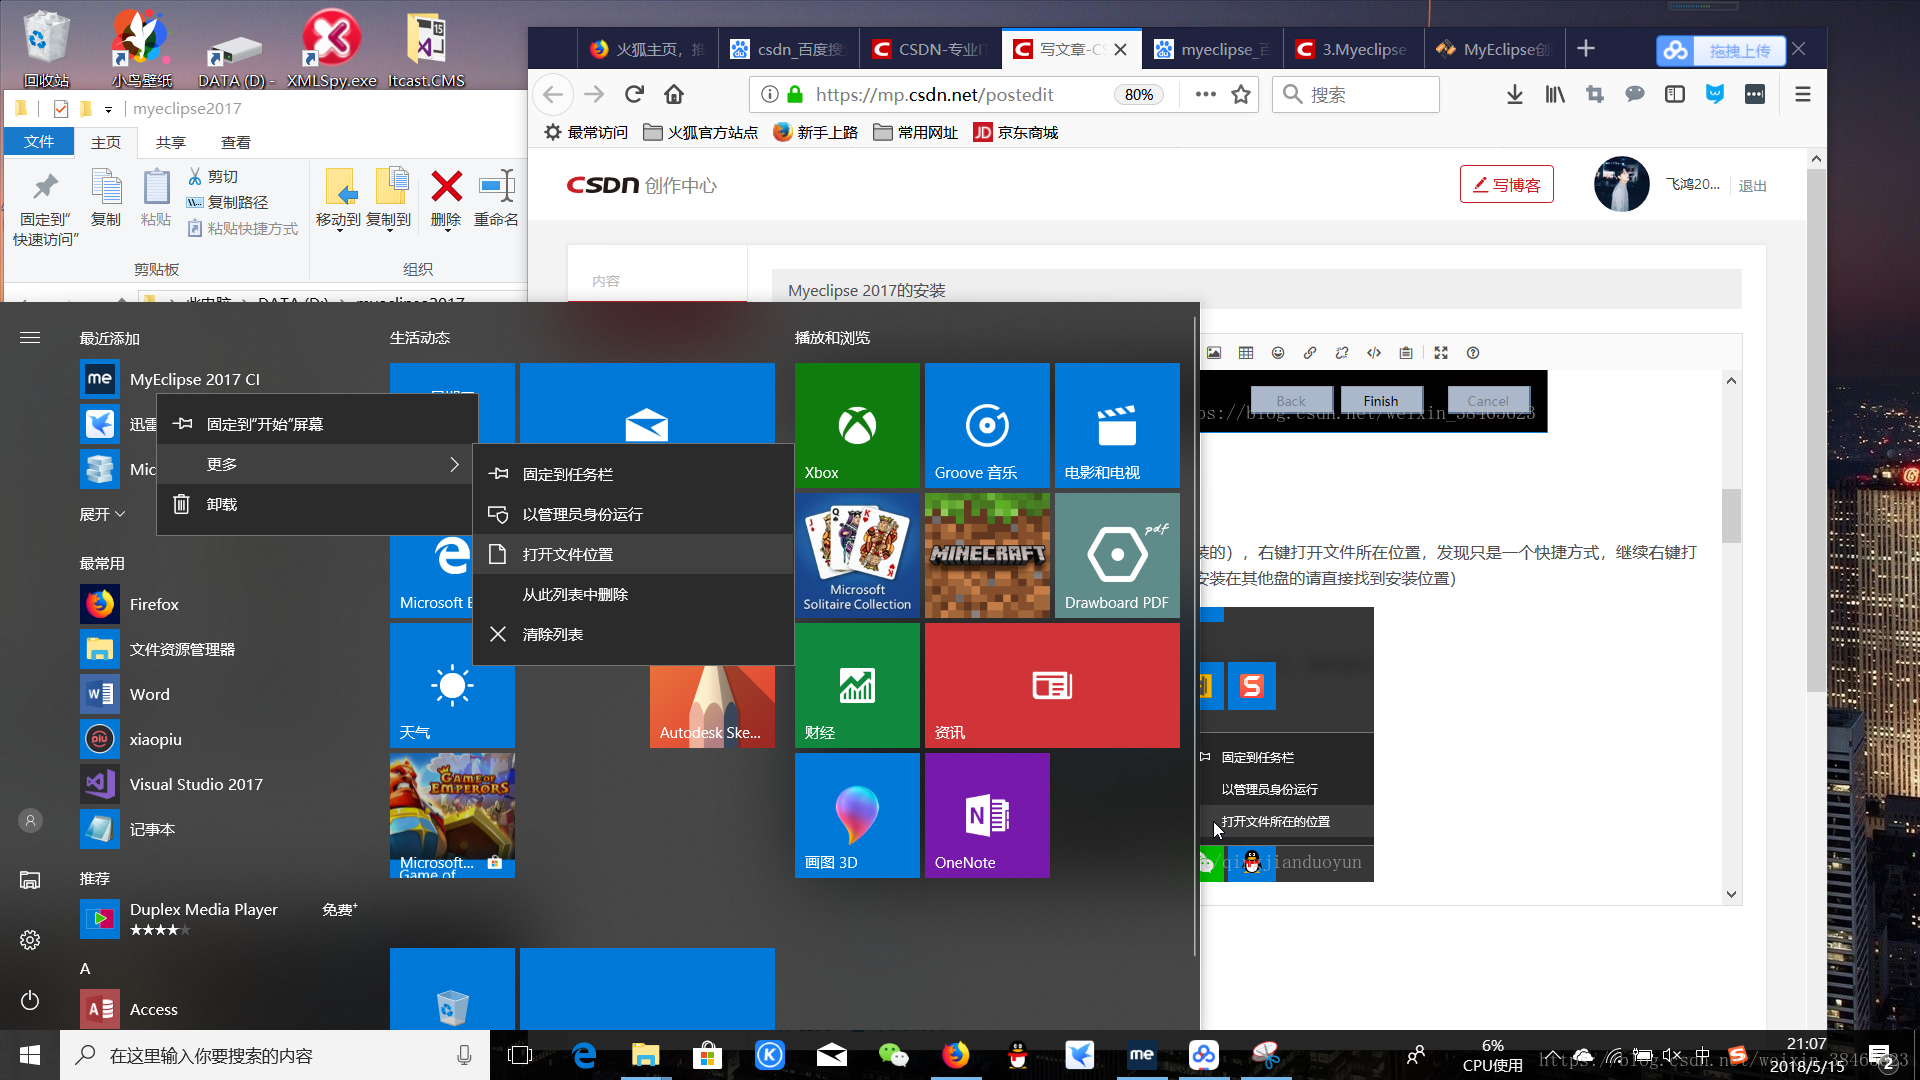Image resolution: width=1920 pixels, height=1080 pixels.
Task: Open the 共享 ribbon tab in Explorer
Action: [170, 142]
